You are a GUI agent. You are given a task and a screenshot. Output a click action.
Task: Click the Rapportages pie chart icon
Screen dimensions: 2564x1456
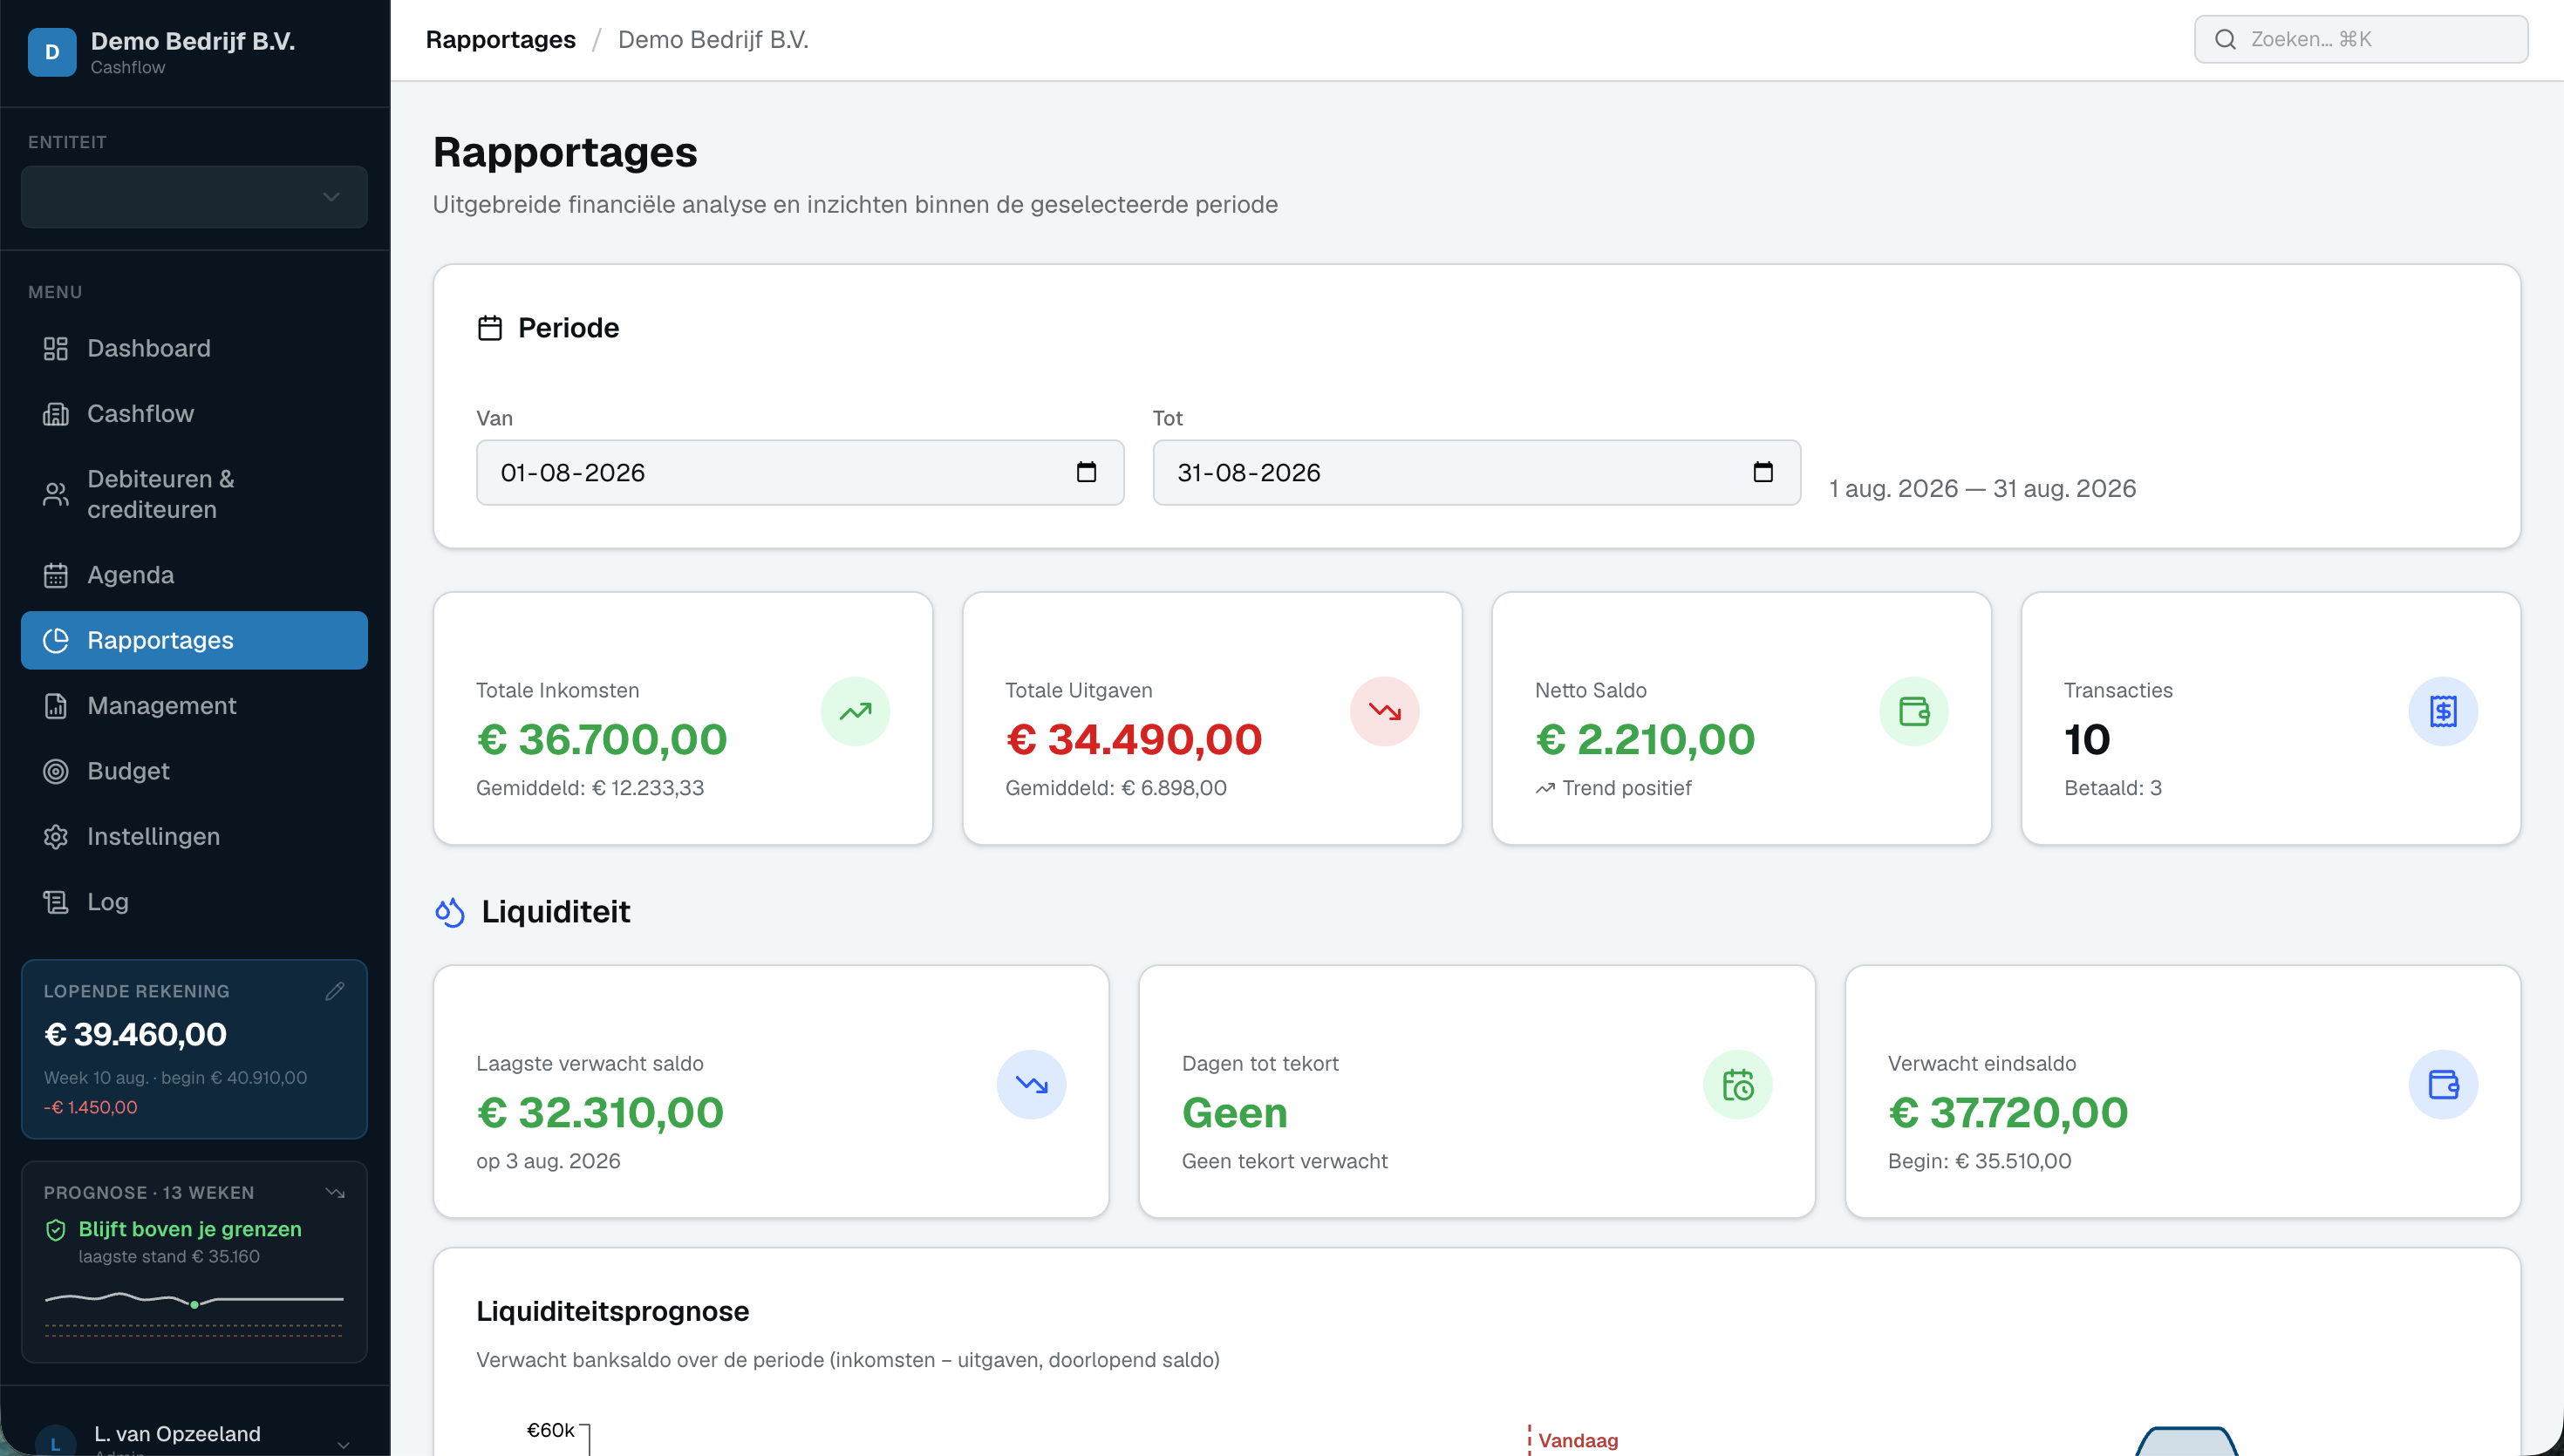click(56, 640)
